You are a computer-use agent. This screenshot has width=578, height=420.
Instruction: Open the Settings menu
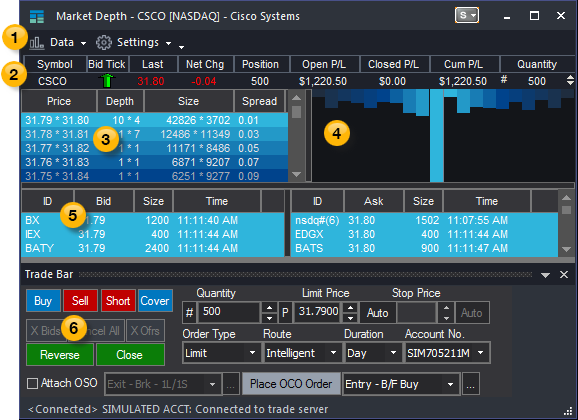[144, 43]
